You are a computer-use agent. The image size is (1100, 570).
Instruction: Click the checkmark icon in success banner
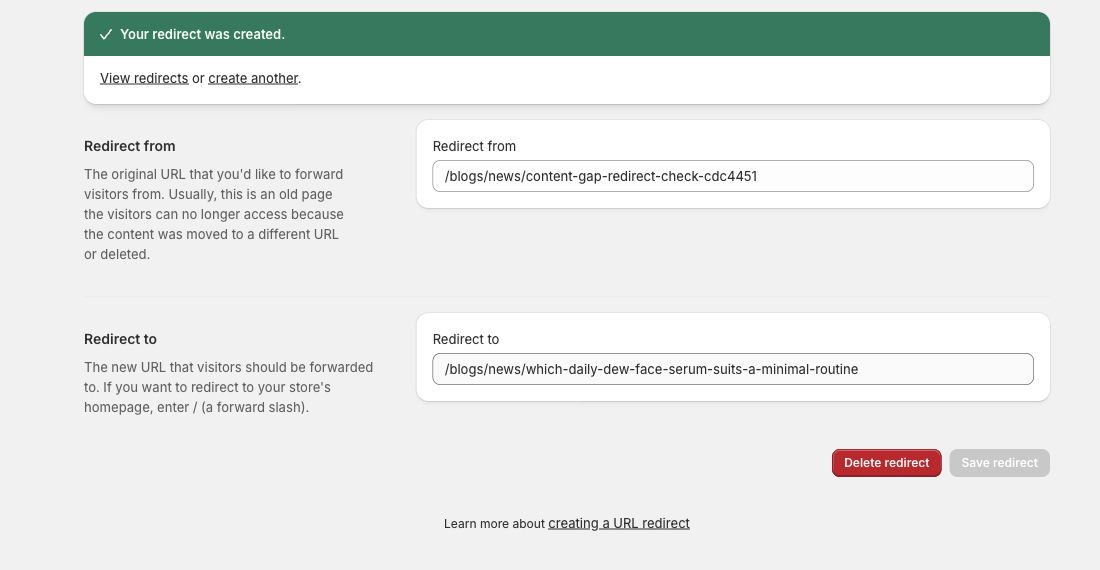click(106, 34)
